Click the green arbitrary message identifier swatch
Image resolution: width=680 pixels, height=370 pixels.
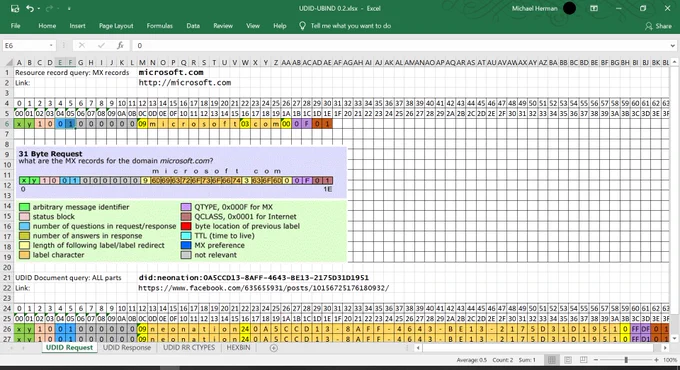(24, 207)
